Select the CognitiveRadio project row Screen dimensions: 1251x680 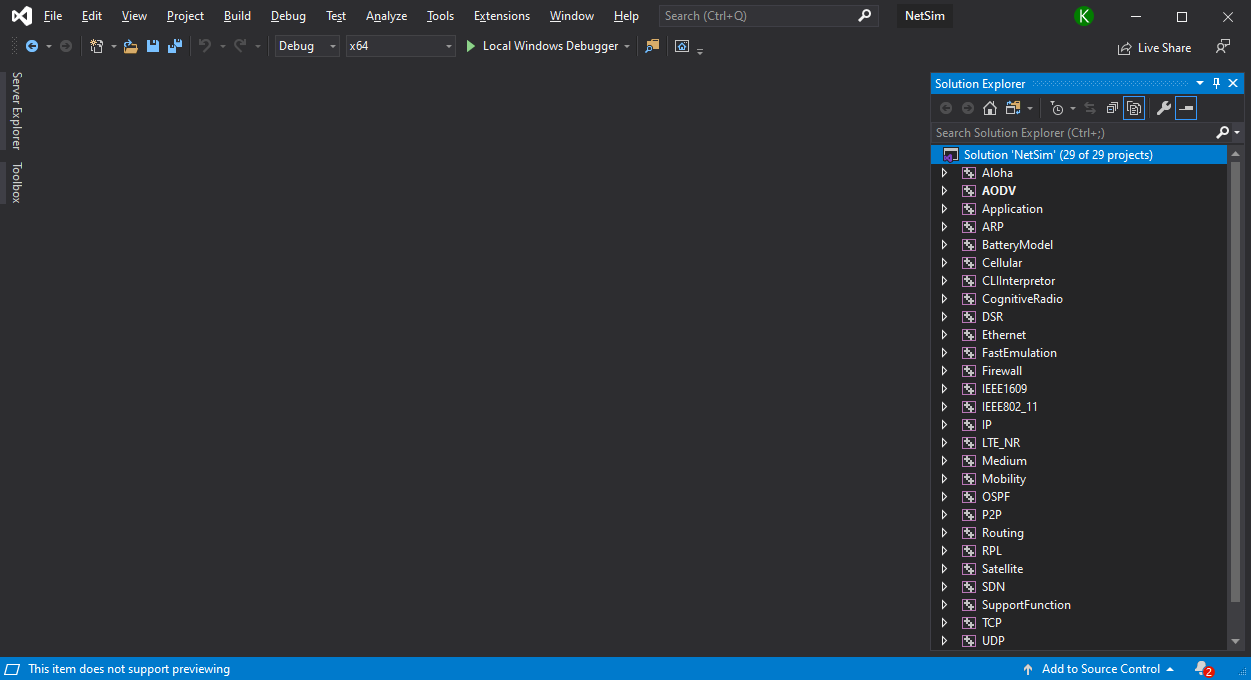point(1079,299)
